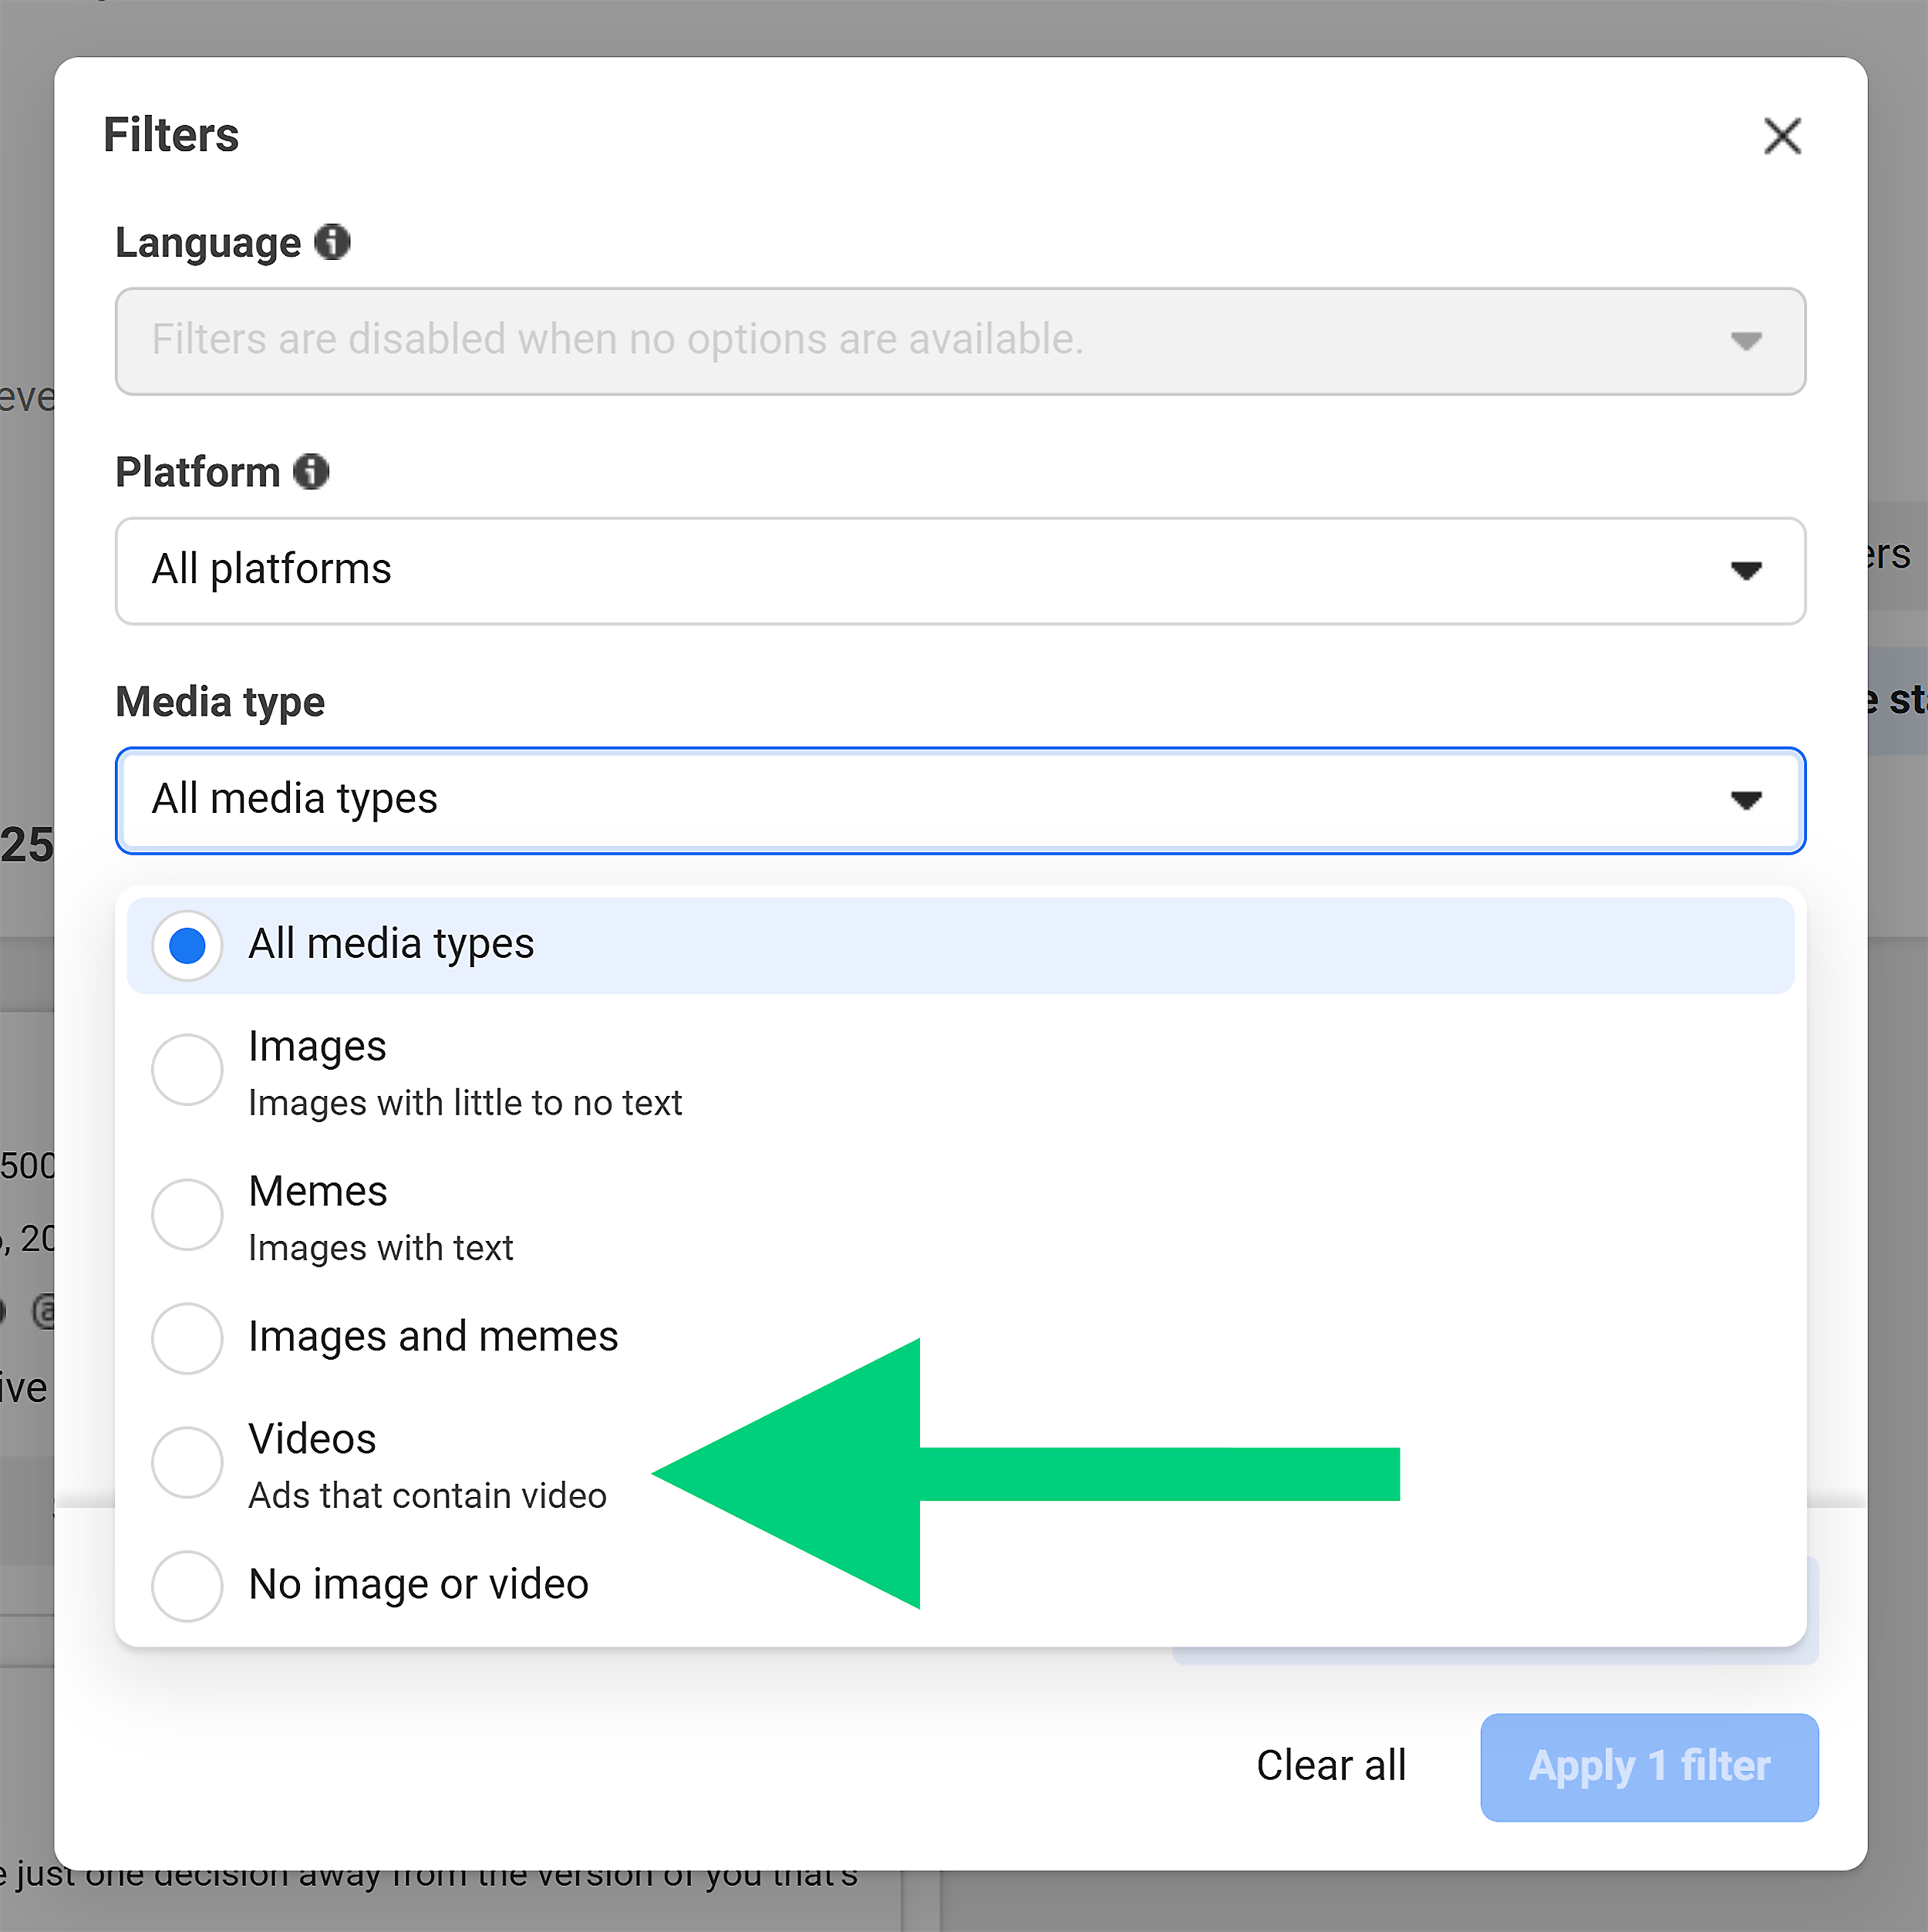Viewport: 1928px width, 1932px height.
Task: Click the Apply 1 filter button
Action: (x=1649, y=1767)
